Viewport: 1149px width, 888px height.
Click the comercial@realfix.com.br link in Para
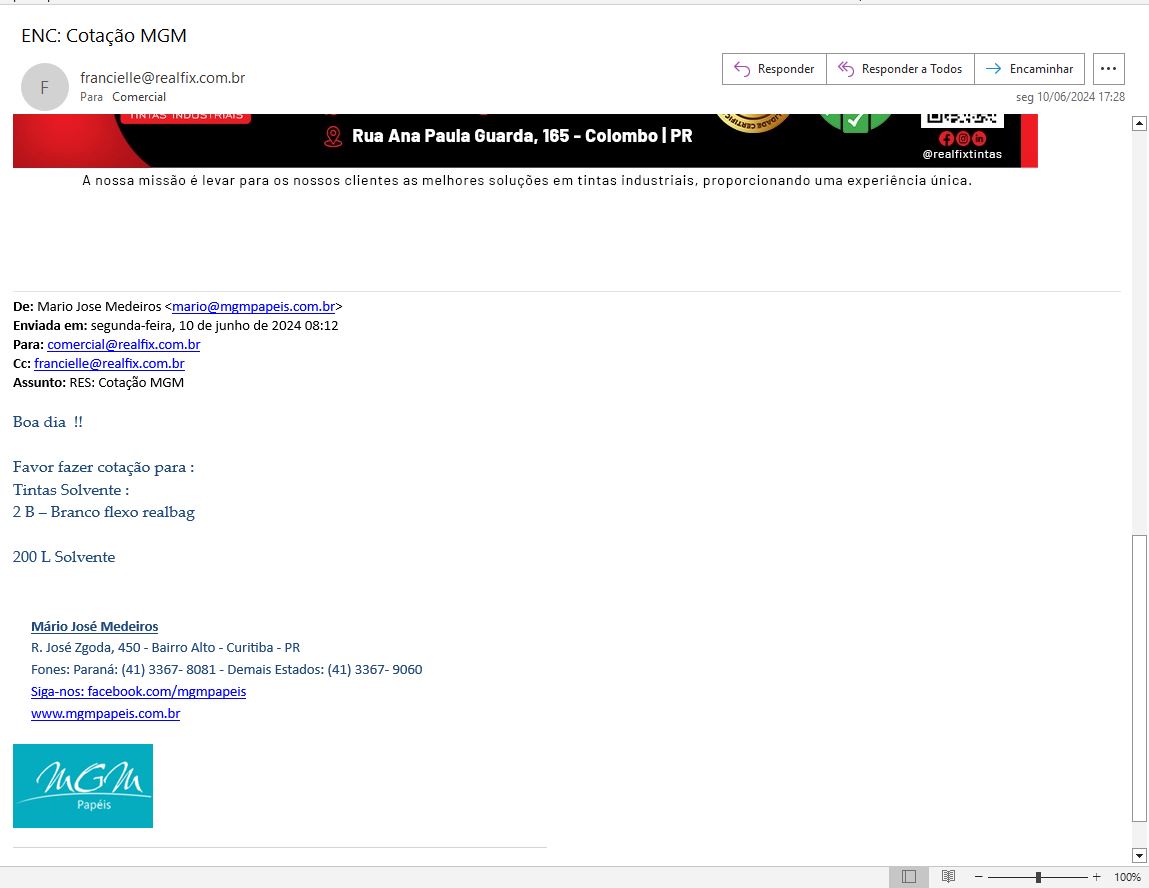(123, 345)
